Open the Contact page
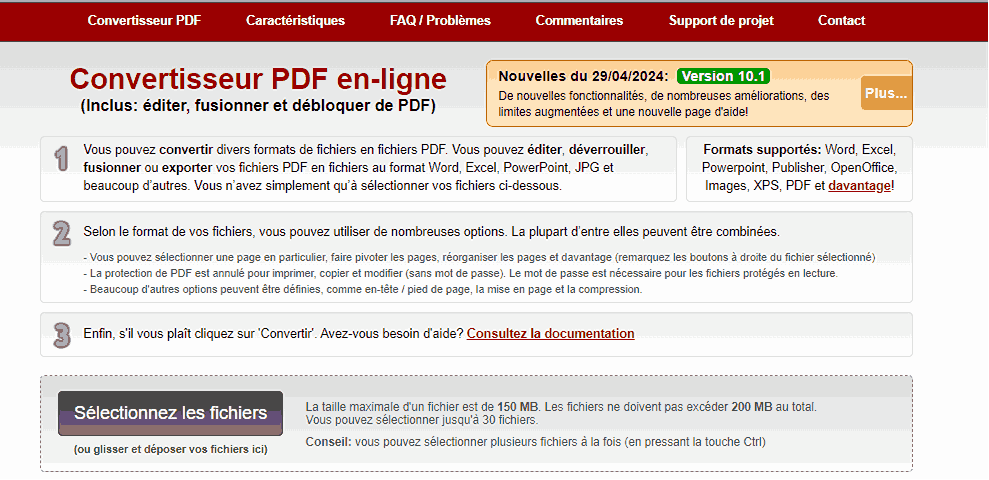The height and width of the screenshot is (480, 989). pyautogui.click(x=841, y=20)
